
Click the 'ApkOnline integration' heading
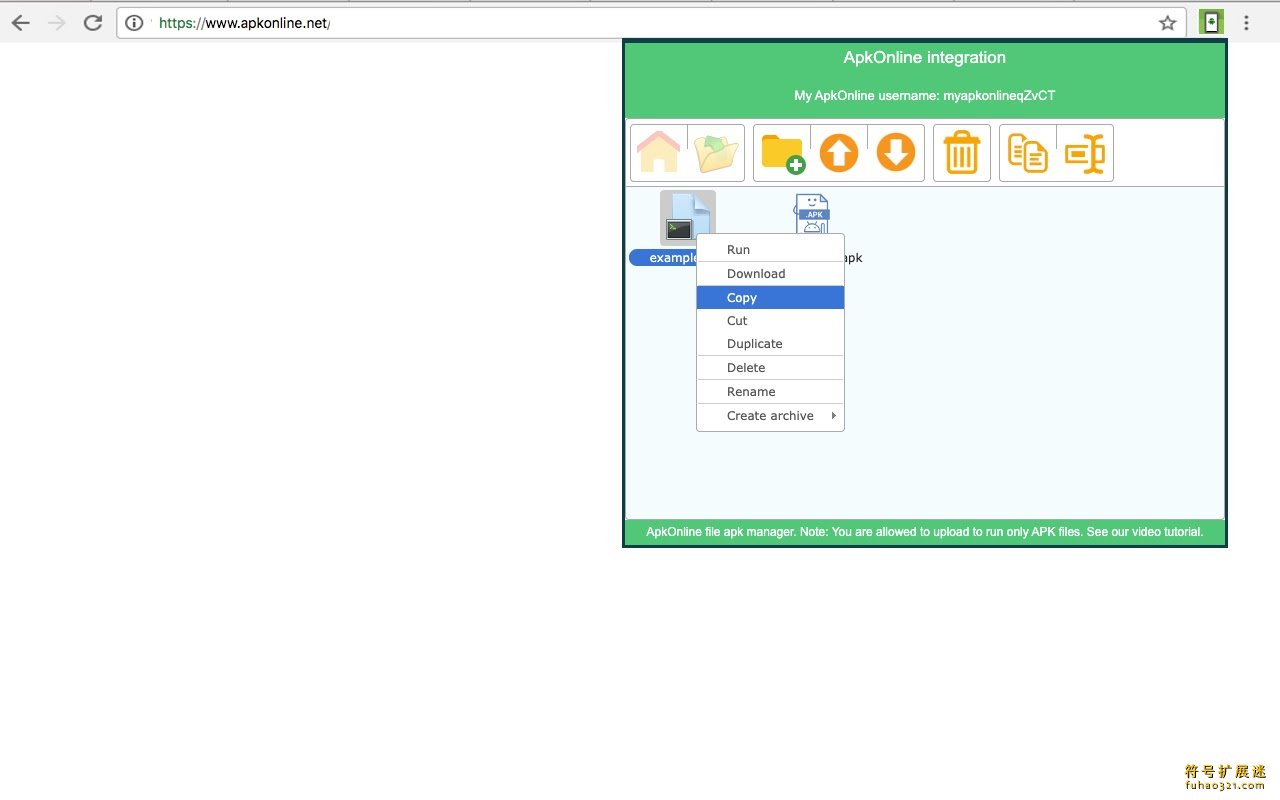pos(925,58)
